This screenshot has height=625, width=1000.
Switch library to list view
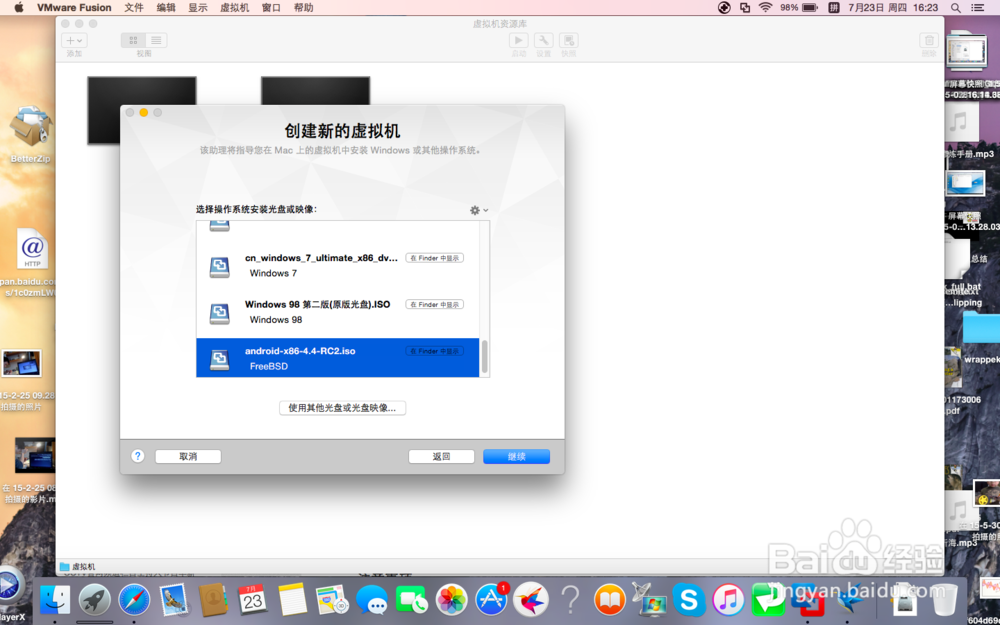156,40
